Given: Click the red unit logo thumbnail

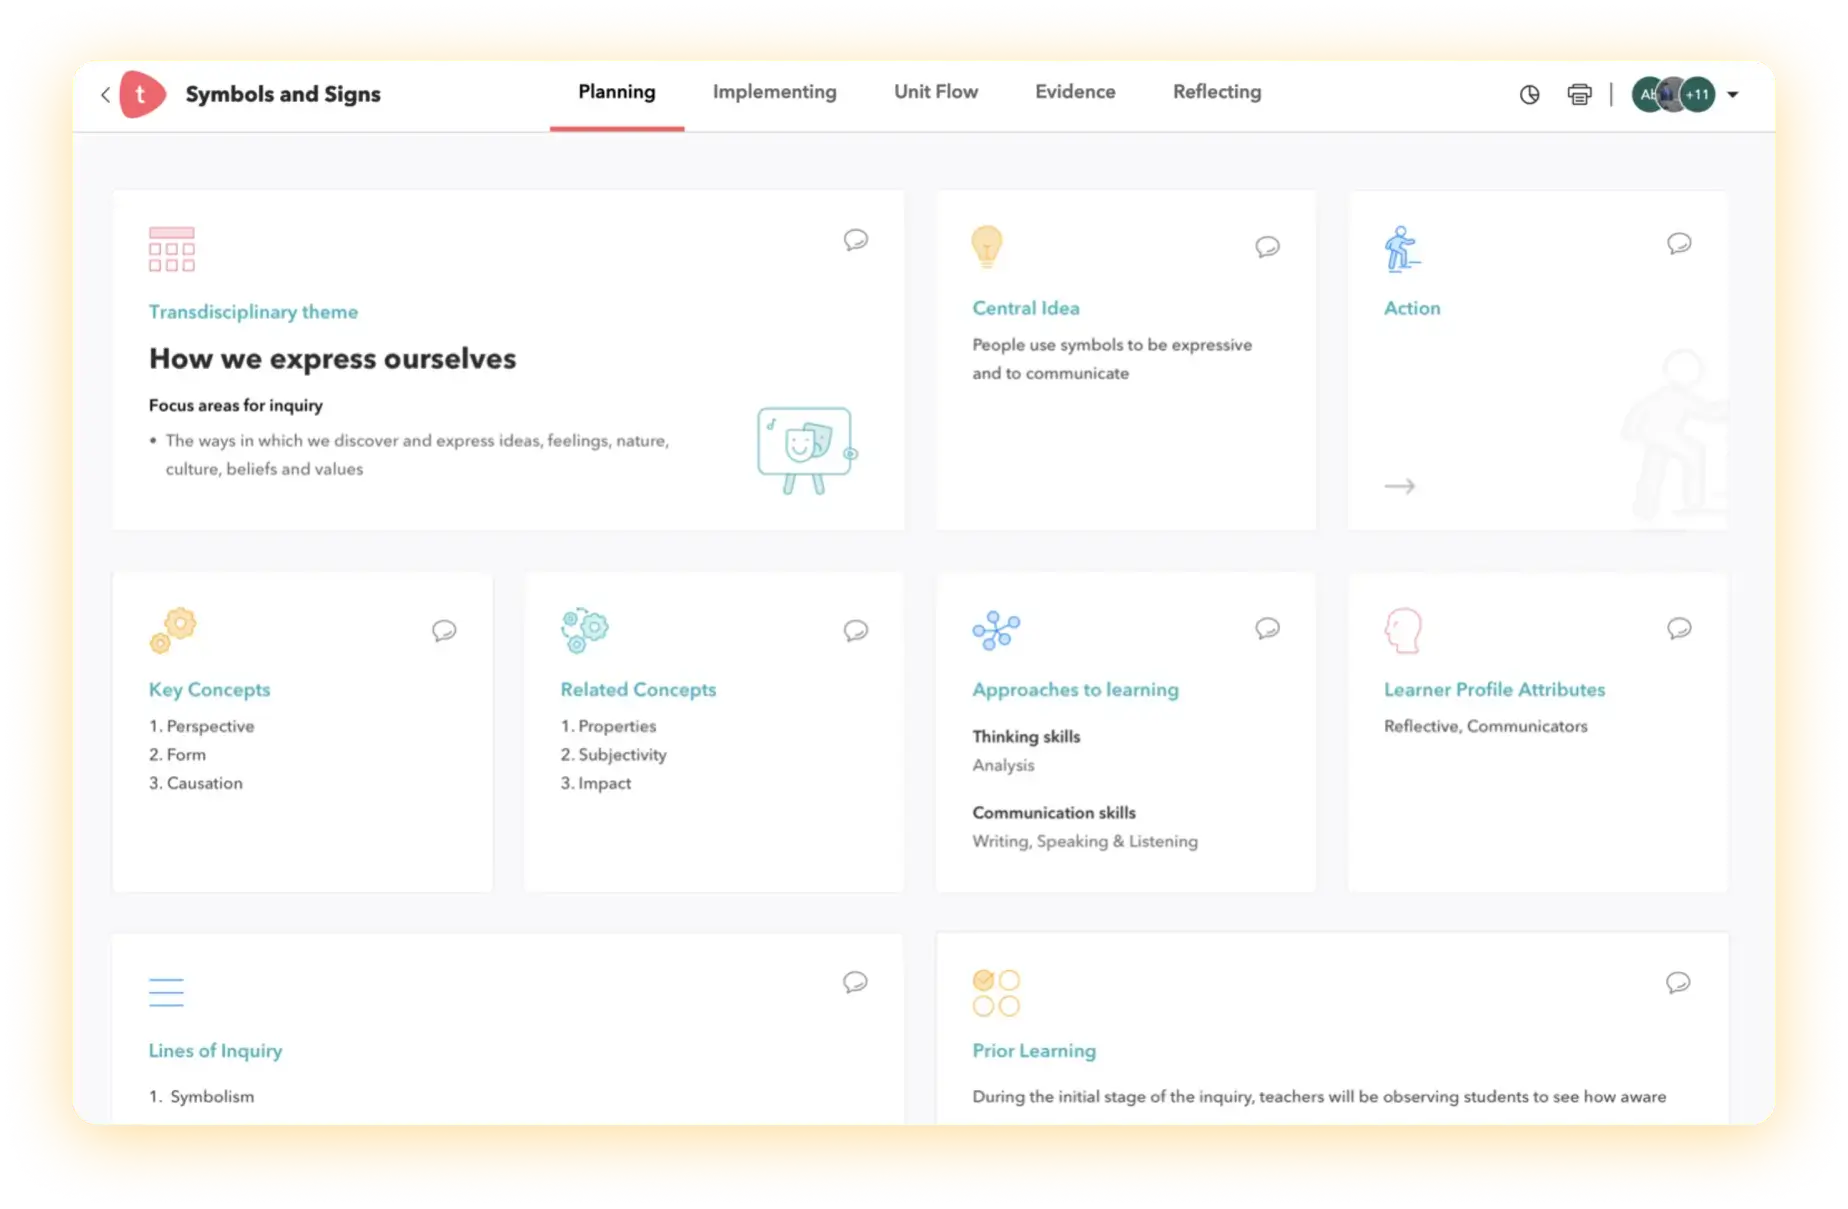Looking at the screenshot, I should click(141, 95).
